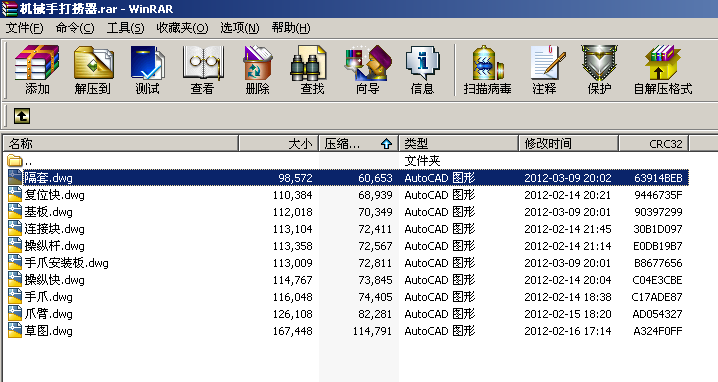
Task: Click packed size 73,845
Action: (x=375, y=280)
